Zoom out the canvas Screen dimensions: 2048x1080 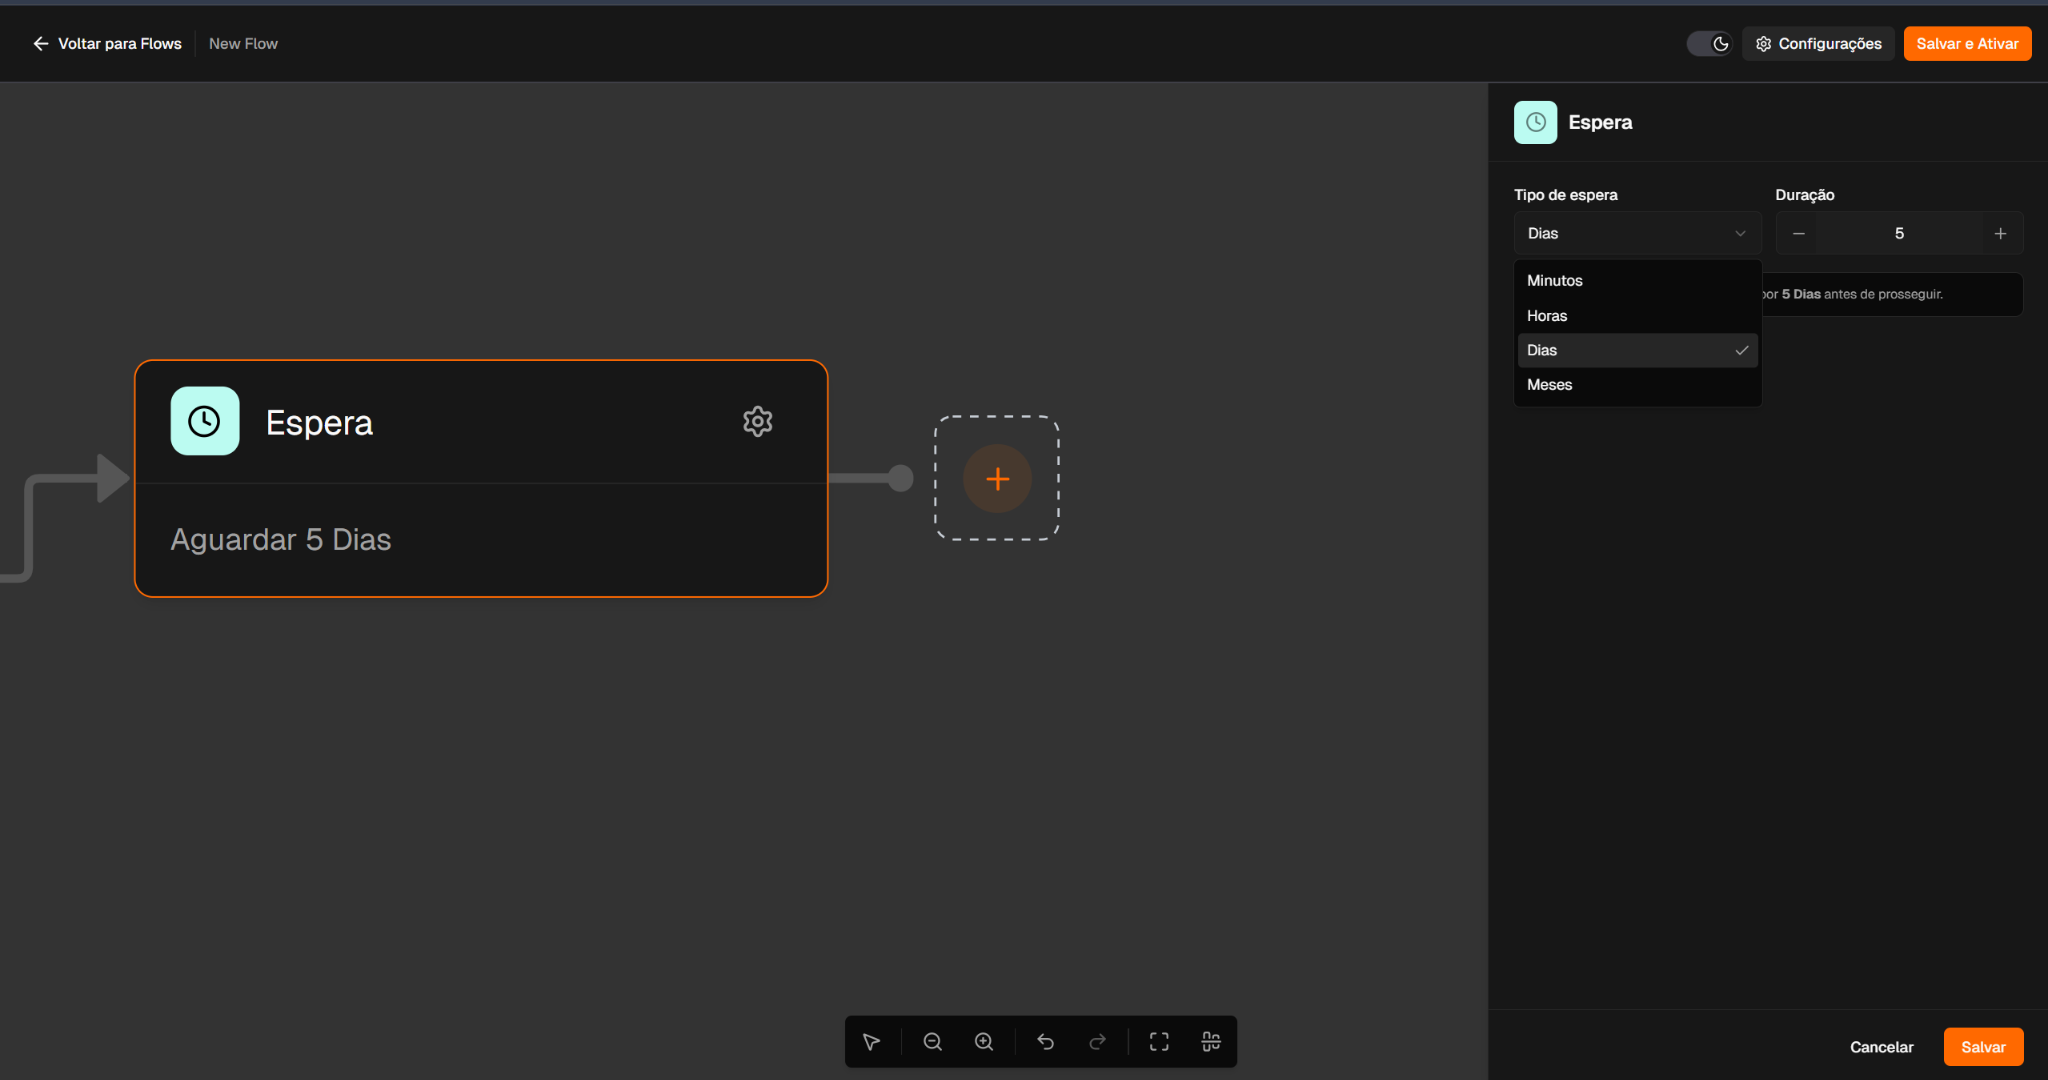[x=932, y=1042]
